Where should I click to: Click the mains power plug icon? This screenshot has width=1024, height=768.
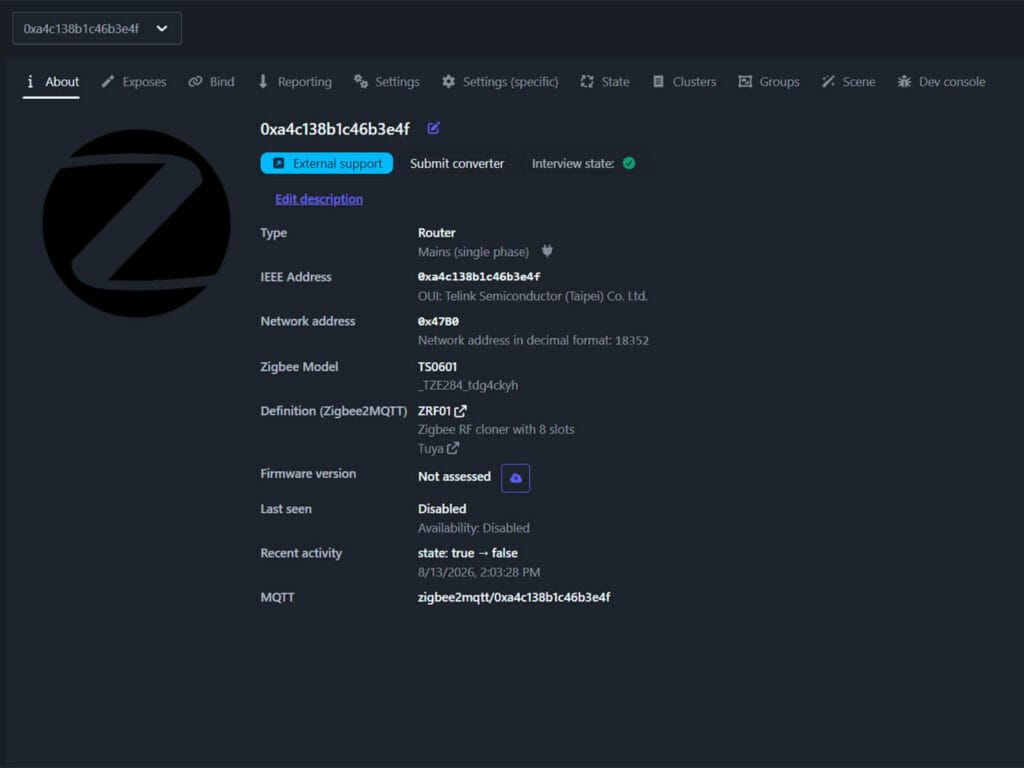(x=547, y=251)
